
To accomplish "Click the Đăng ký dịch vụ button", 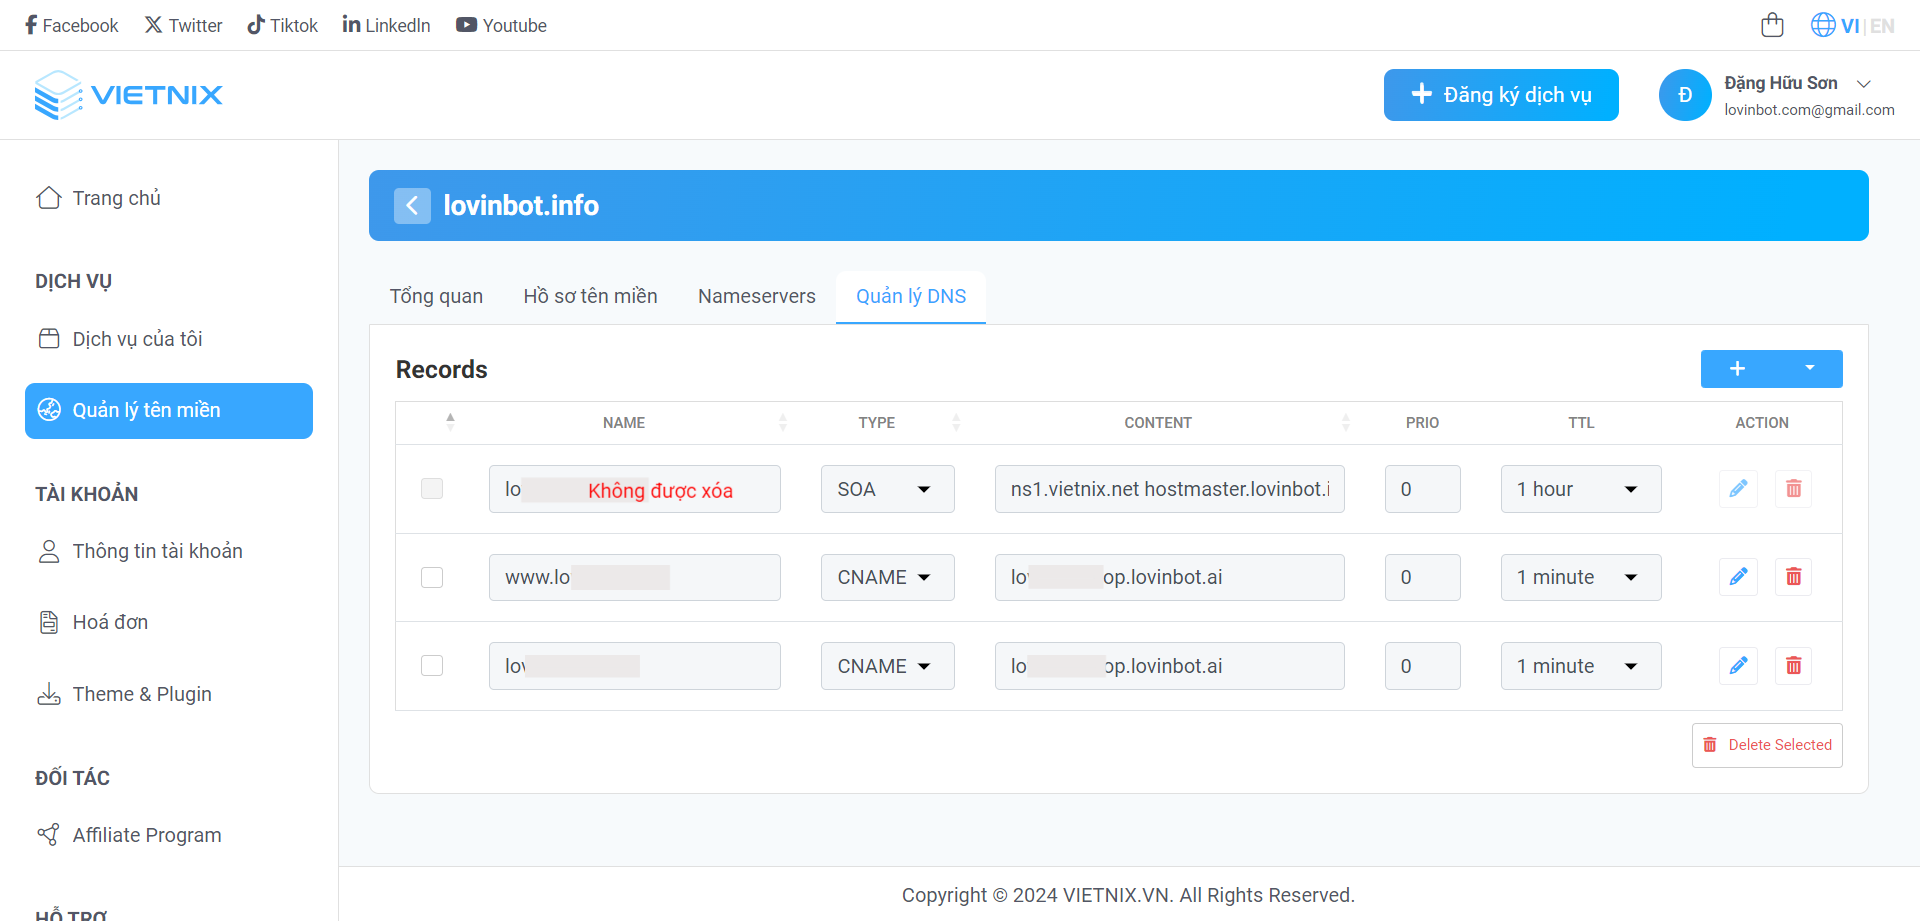I will click(x=1500, y=95).
